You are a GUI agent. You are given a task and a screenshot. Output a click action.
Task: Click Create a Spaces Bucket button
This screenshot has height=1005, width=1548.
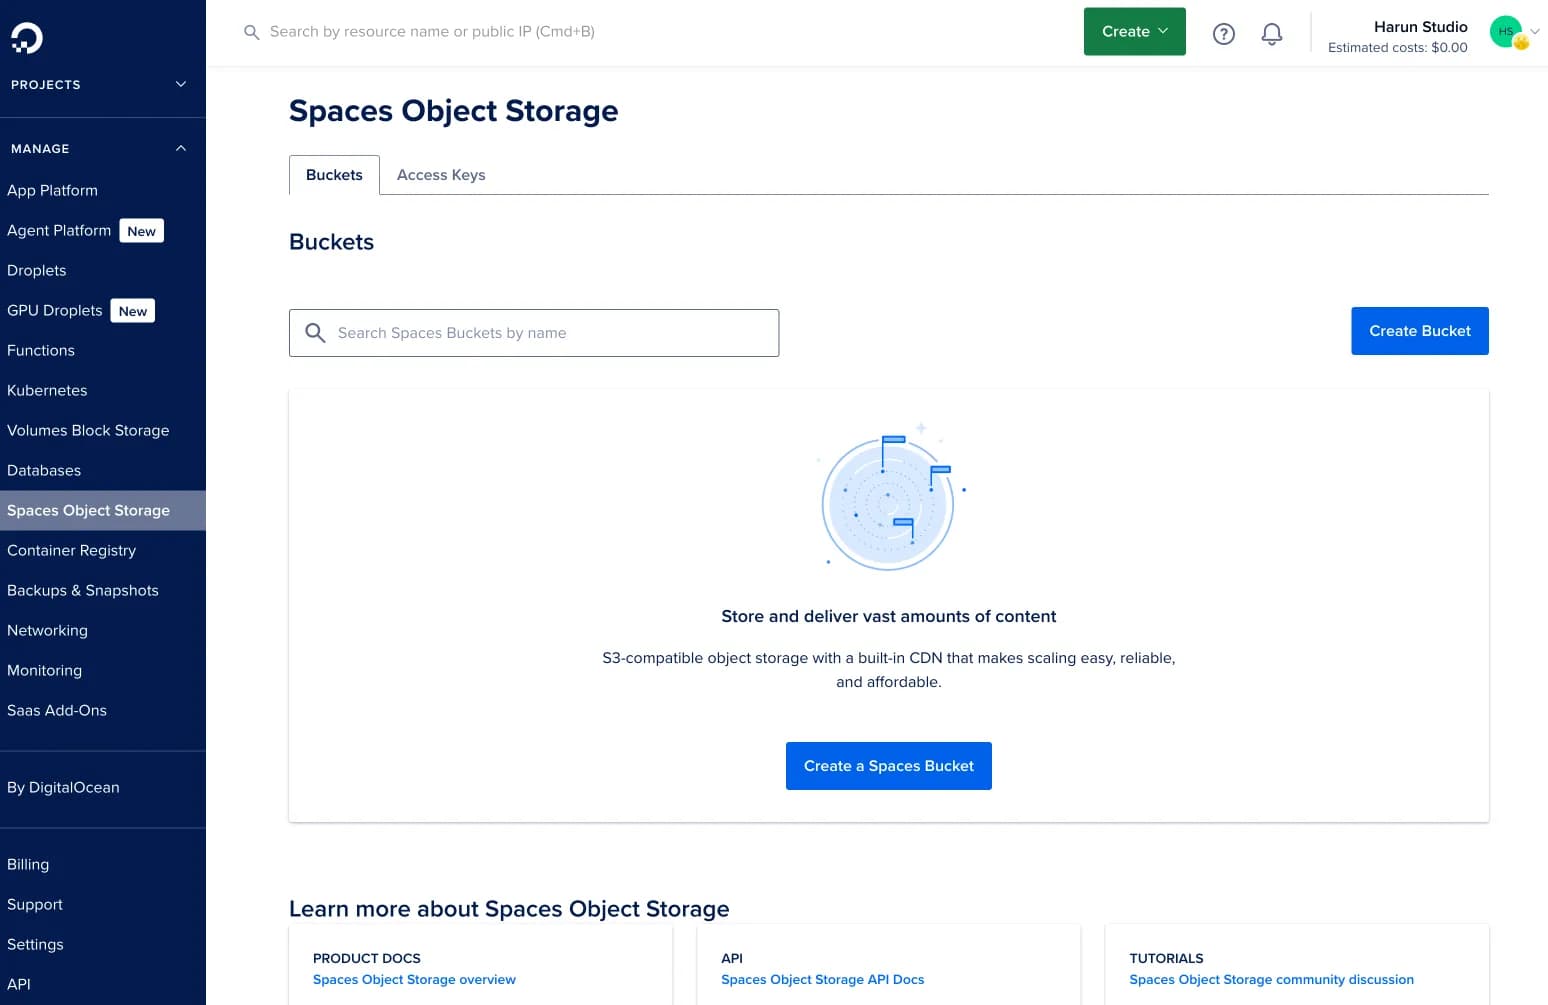pyautogui.click(x=888, y=766)
